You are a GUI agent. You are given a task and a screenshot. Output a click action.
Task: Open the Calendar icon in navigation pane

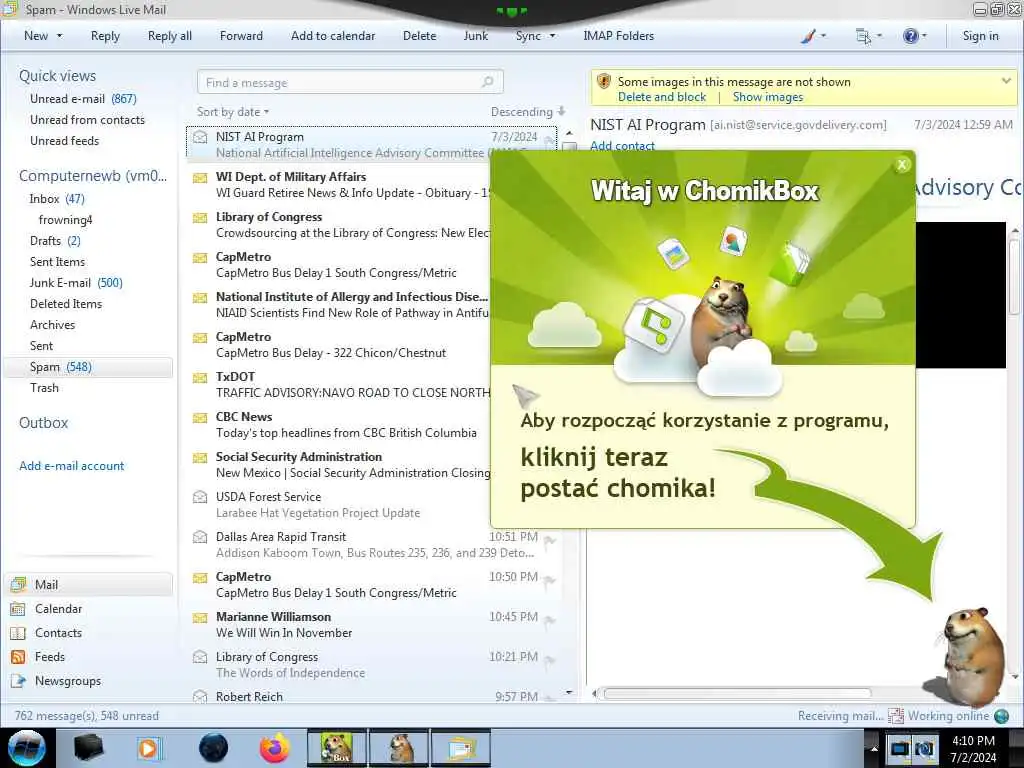(18, 609)
